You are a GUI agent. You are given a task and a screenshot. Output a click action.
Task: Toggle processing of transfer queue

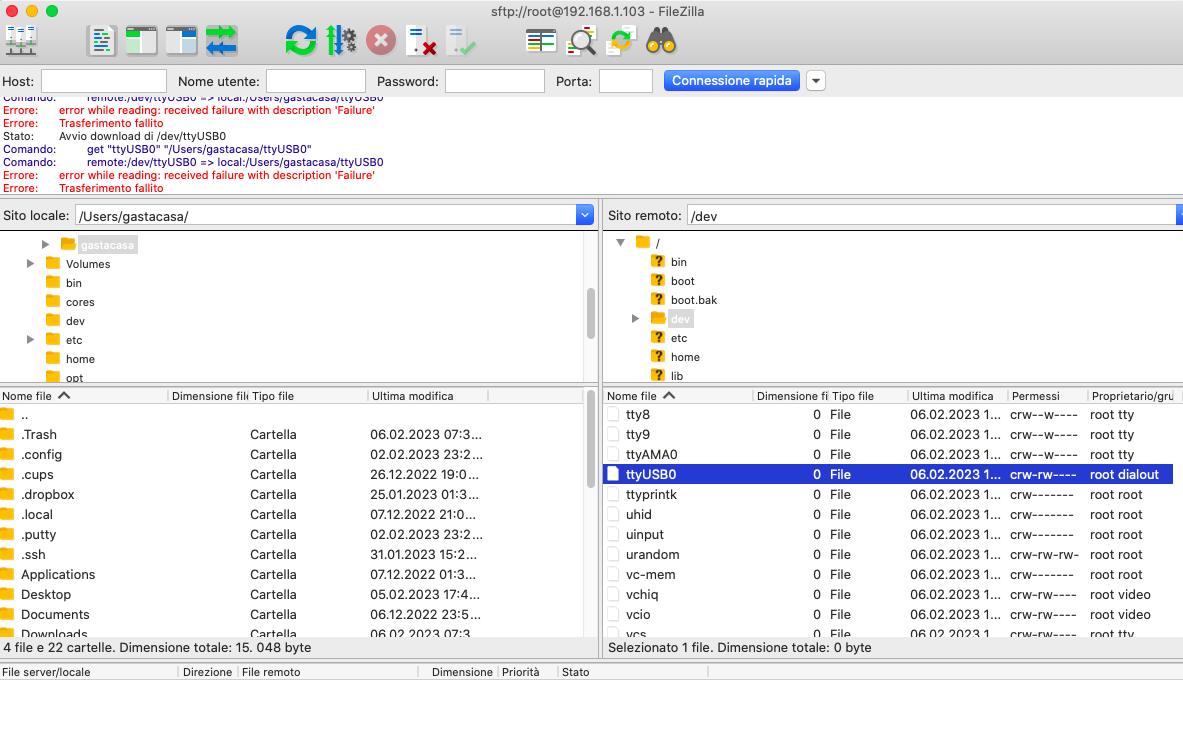341,41
